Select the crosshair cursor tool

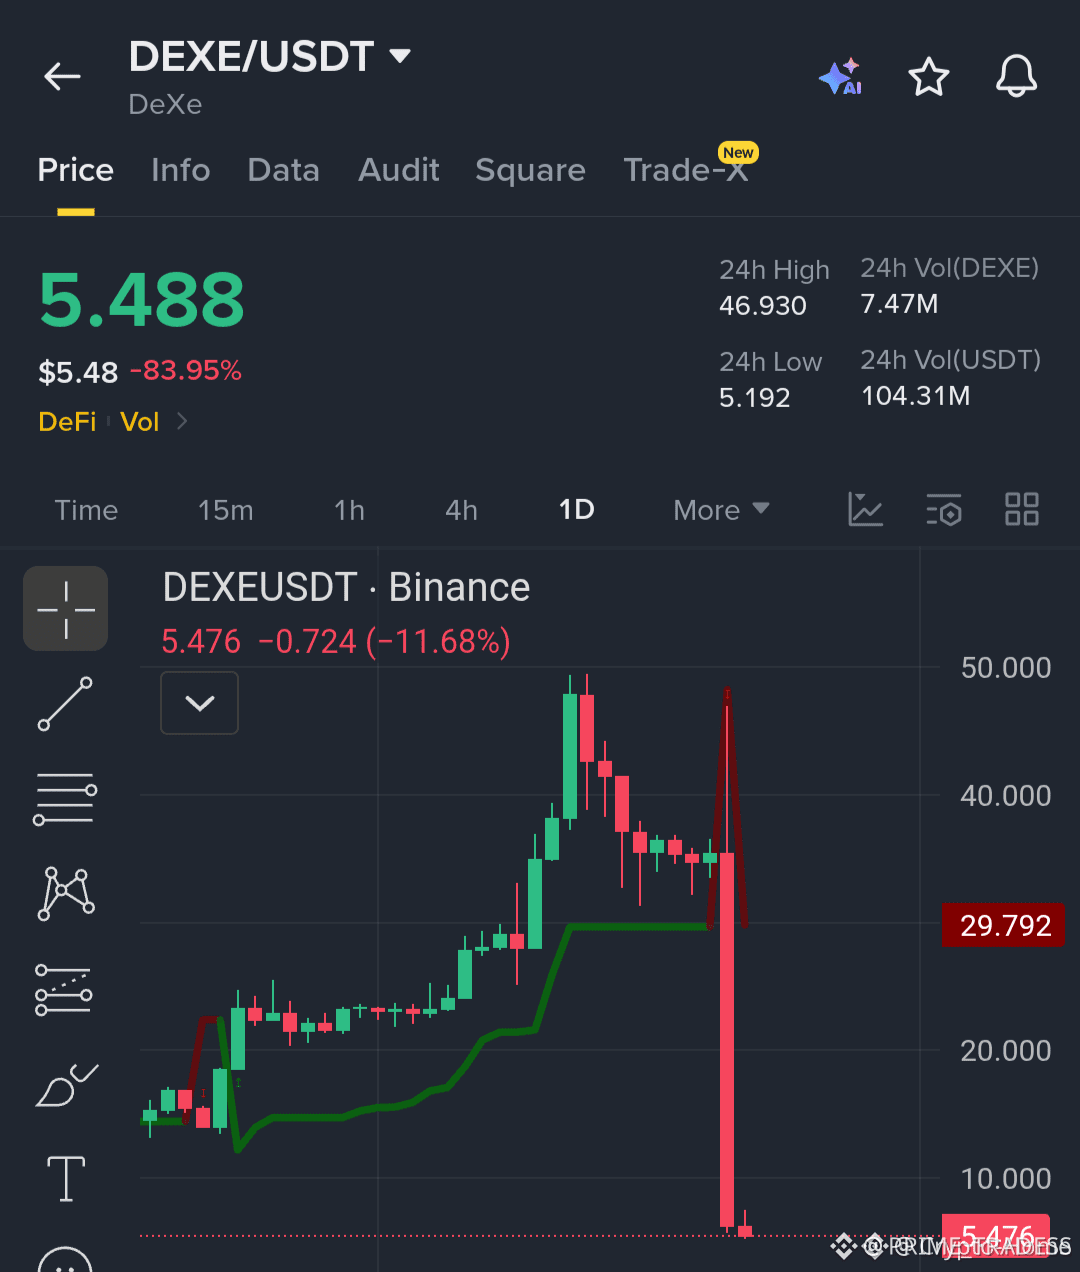pos(66,608)
